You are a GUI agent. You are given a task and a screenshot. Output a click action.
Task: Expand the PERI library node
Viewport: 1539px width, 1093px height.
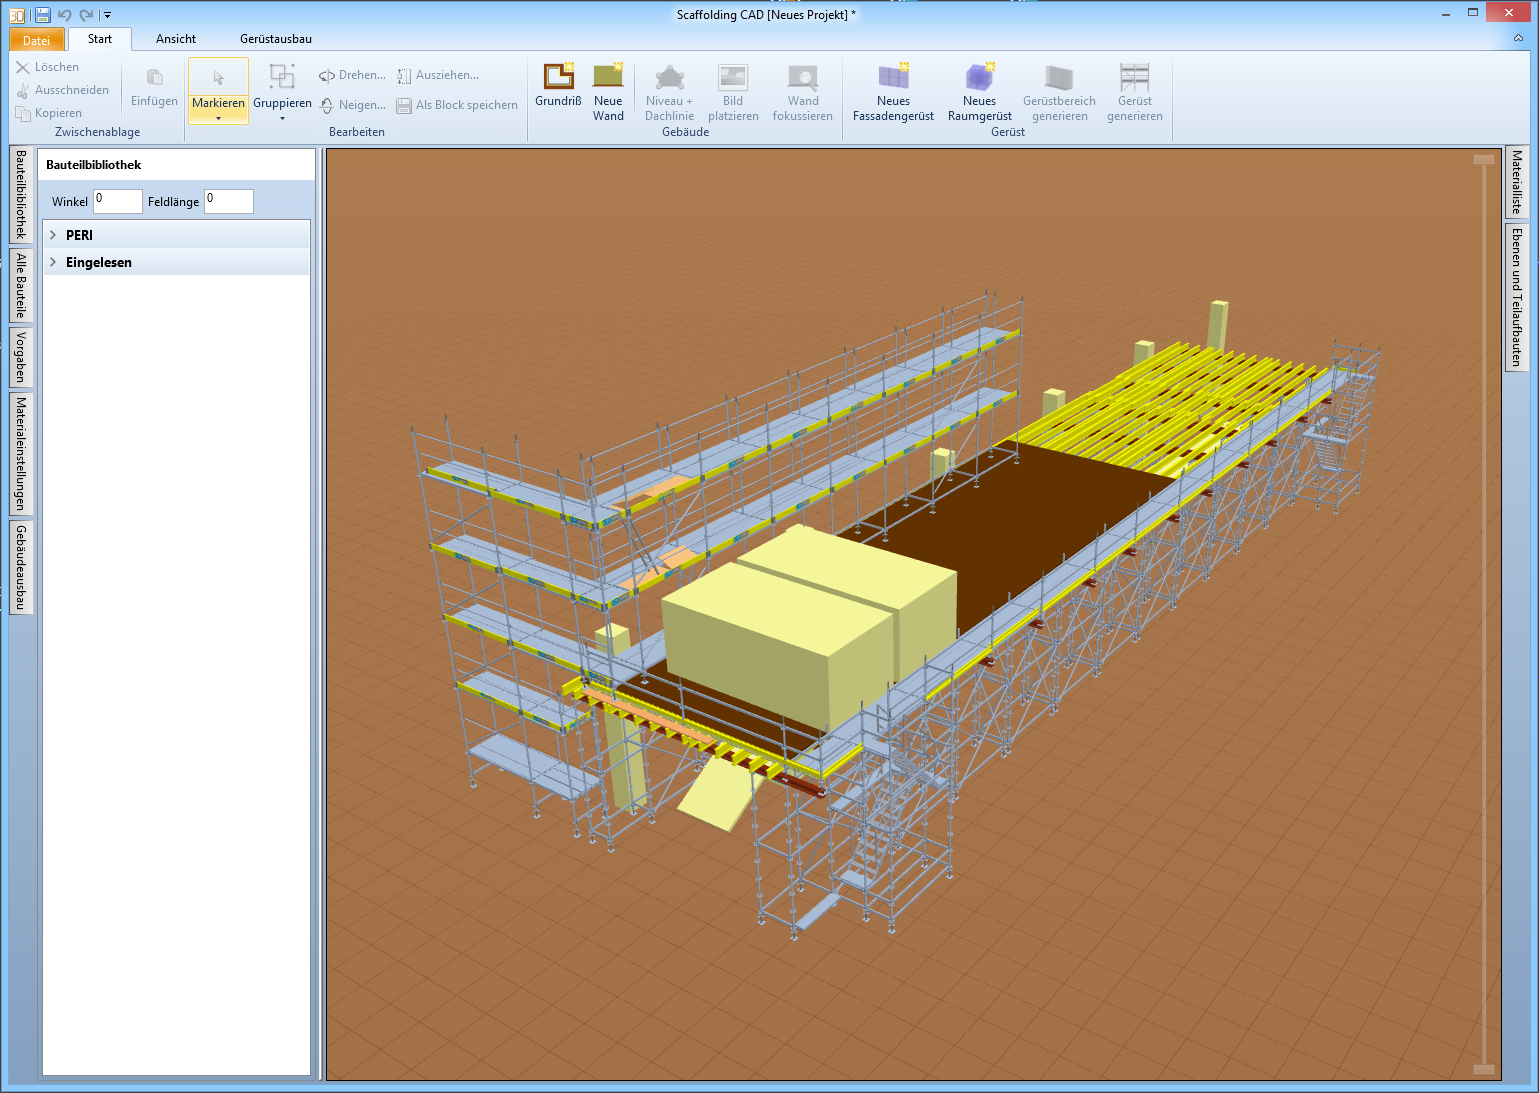pos(53,235)
